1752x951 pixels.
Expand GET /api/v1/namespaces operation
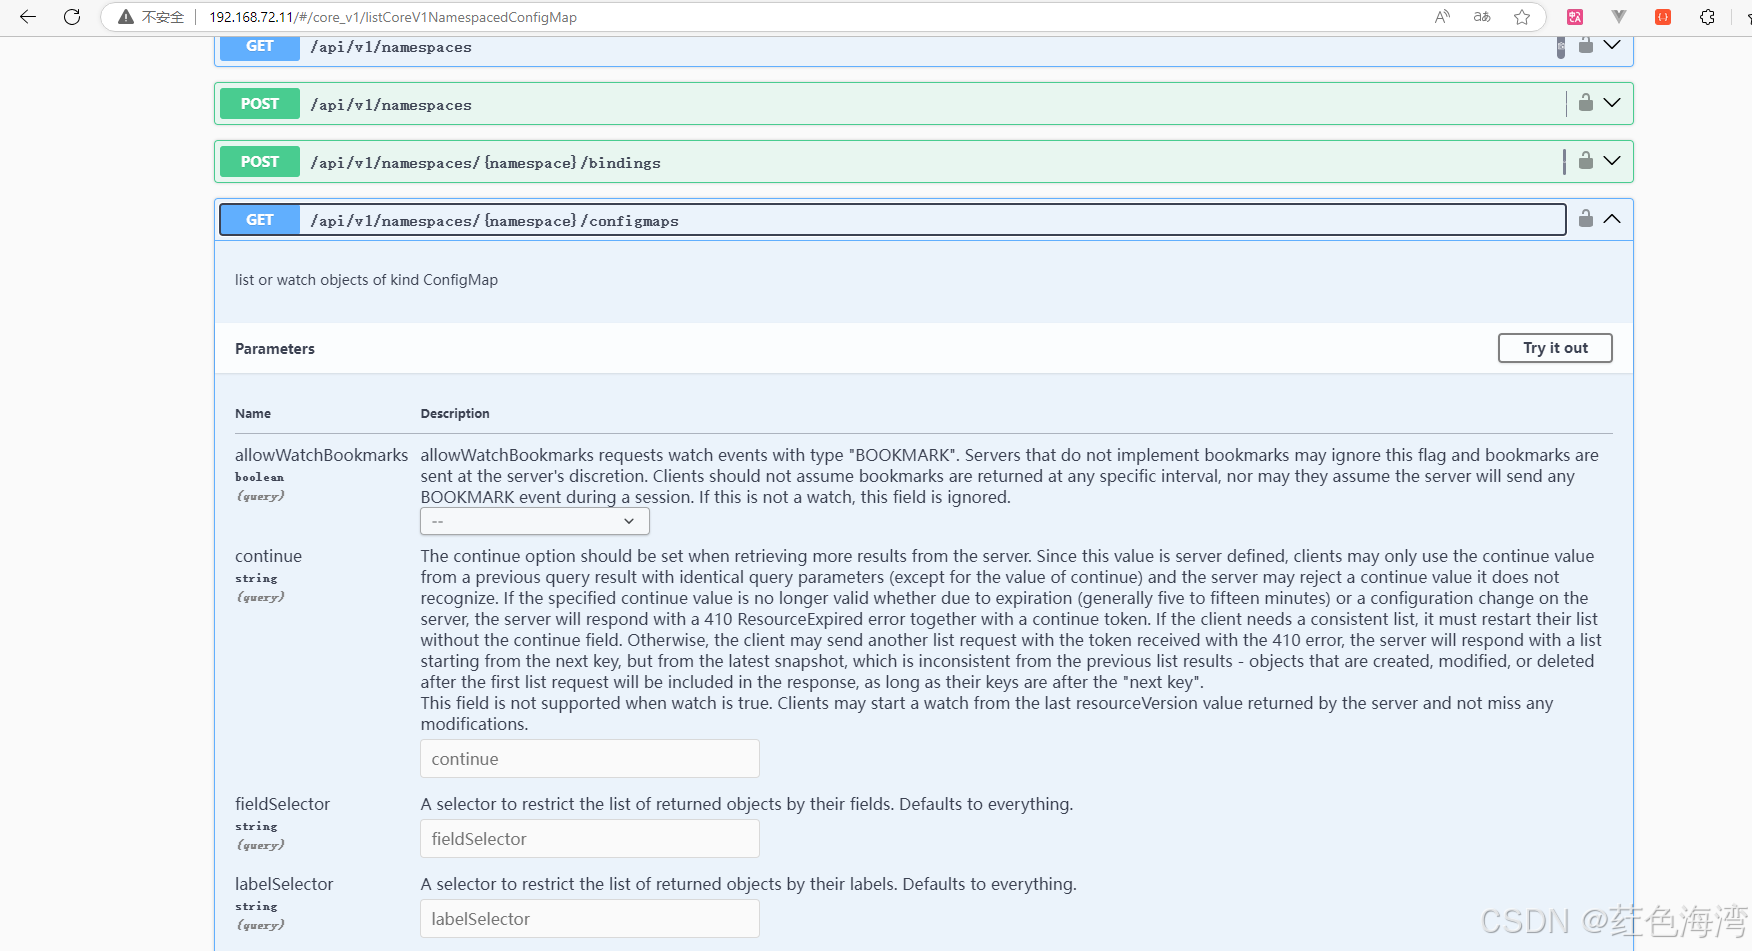(1612, 45)
